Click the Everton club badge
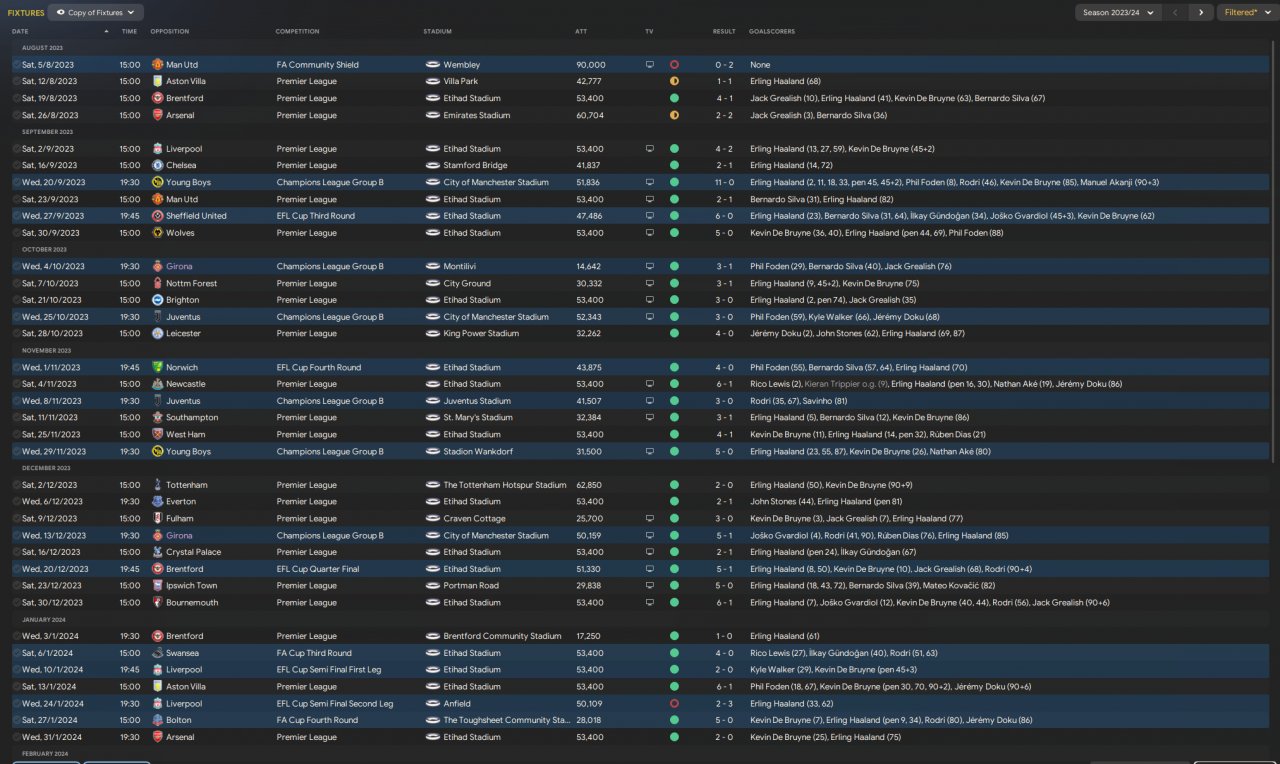This screenshot has width=1280, height=764. (x=157, y=502)
